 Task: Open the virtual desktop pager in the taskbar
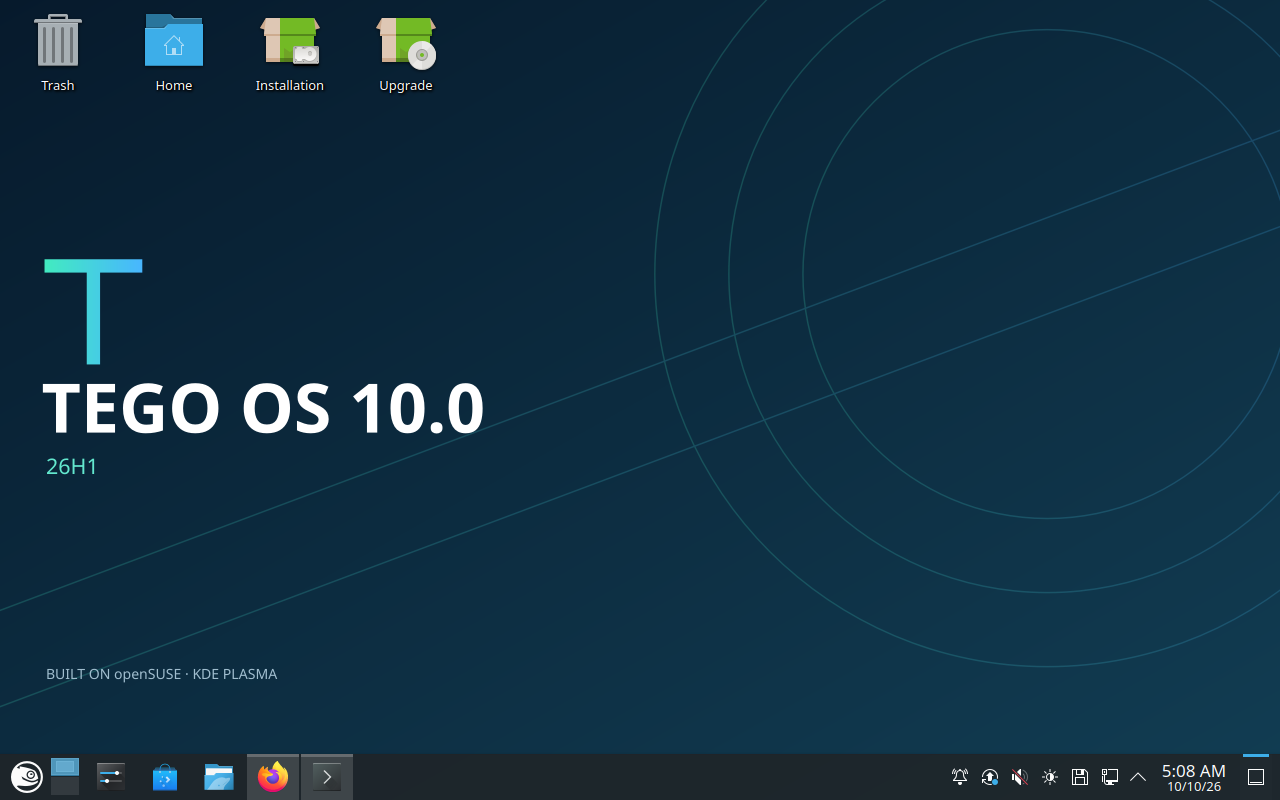[65, 777]
